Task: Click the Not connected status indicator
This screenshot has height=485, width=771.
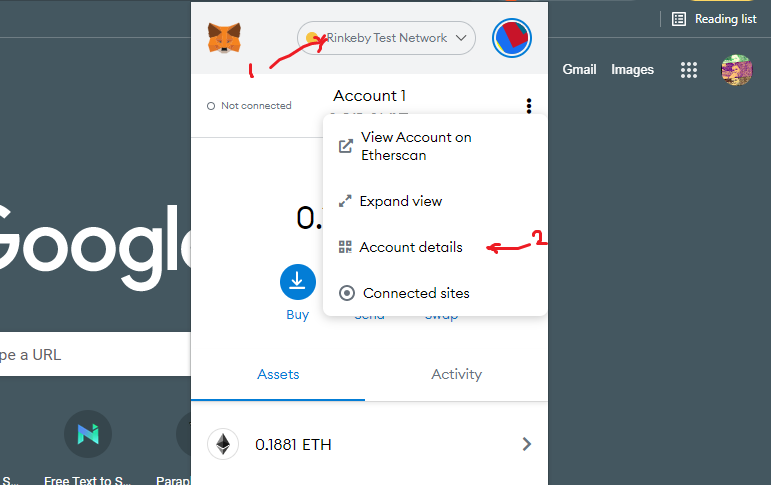Action: coord(249,106)
